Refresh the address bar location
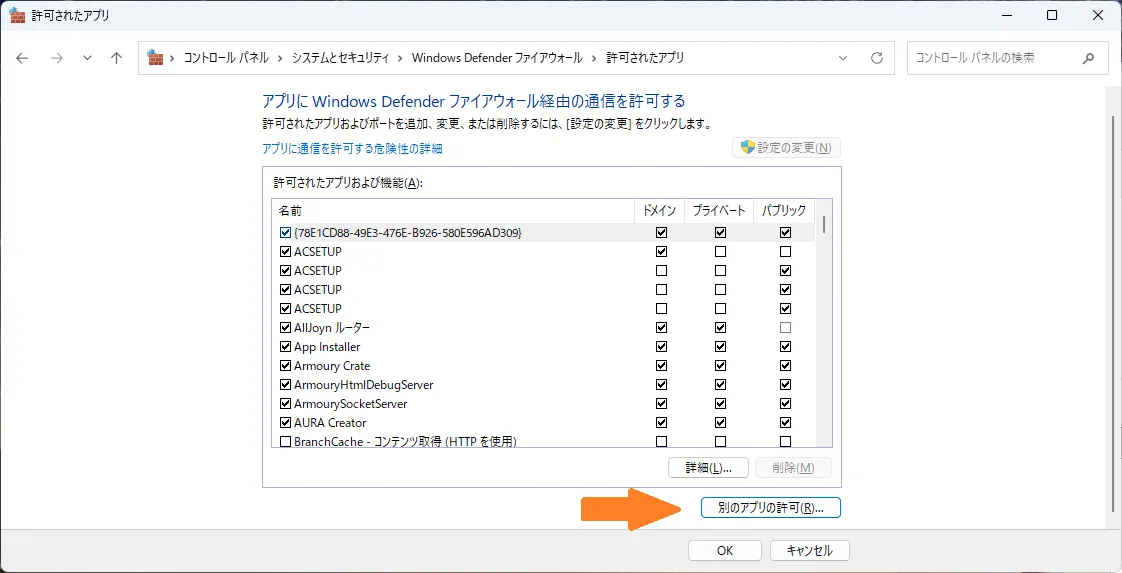 [x=877, y=59]
